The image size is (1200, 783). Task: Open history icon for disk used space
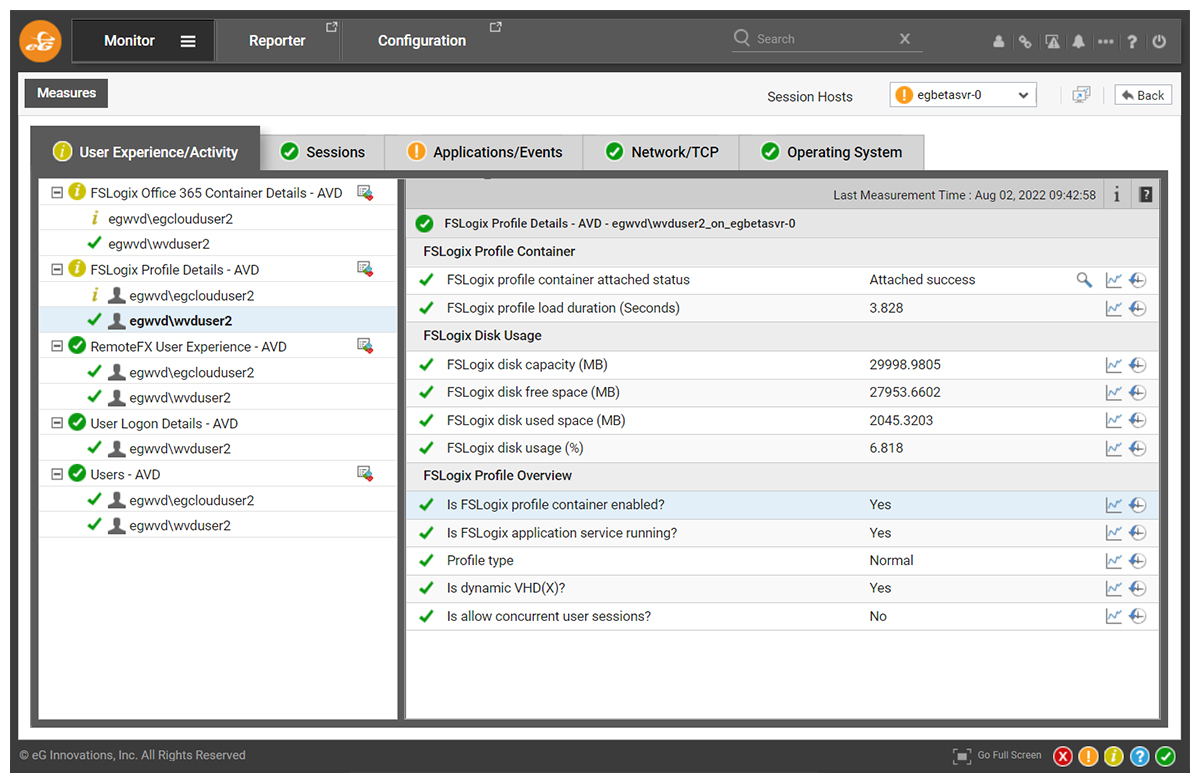[1137, 421]
